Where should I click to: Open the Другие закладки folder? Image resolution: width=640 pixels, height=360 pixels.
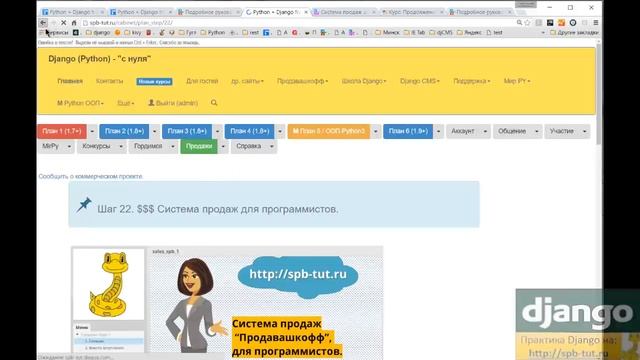point(574,32)
